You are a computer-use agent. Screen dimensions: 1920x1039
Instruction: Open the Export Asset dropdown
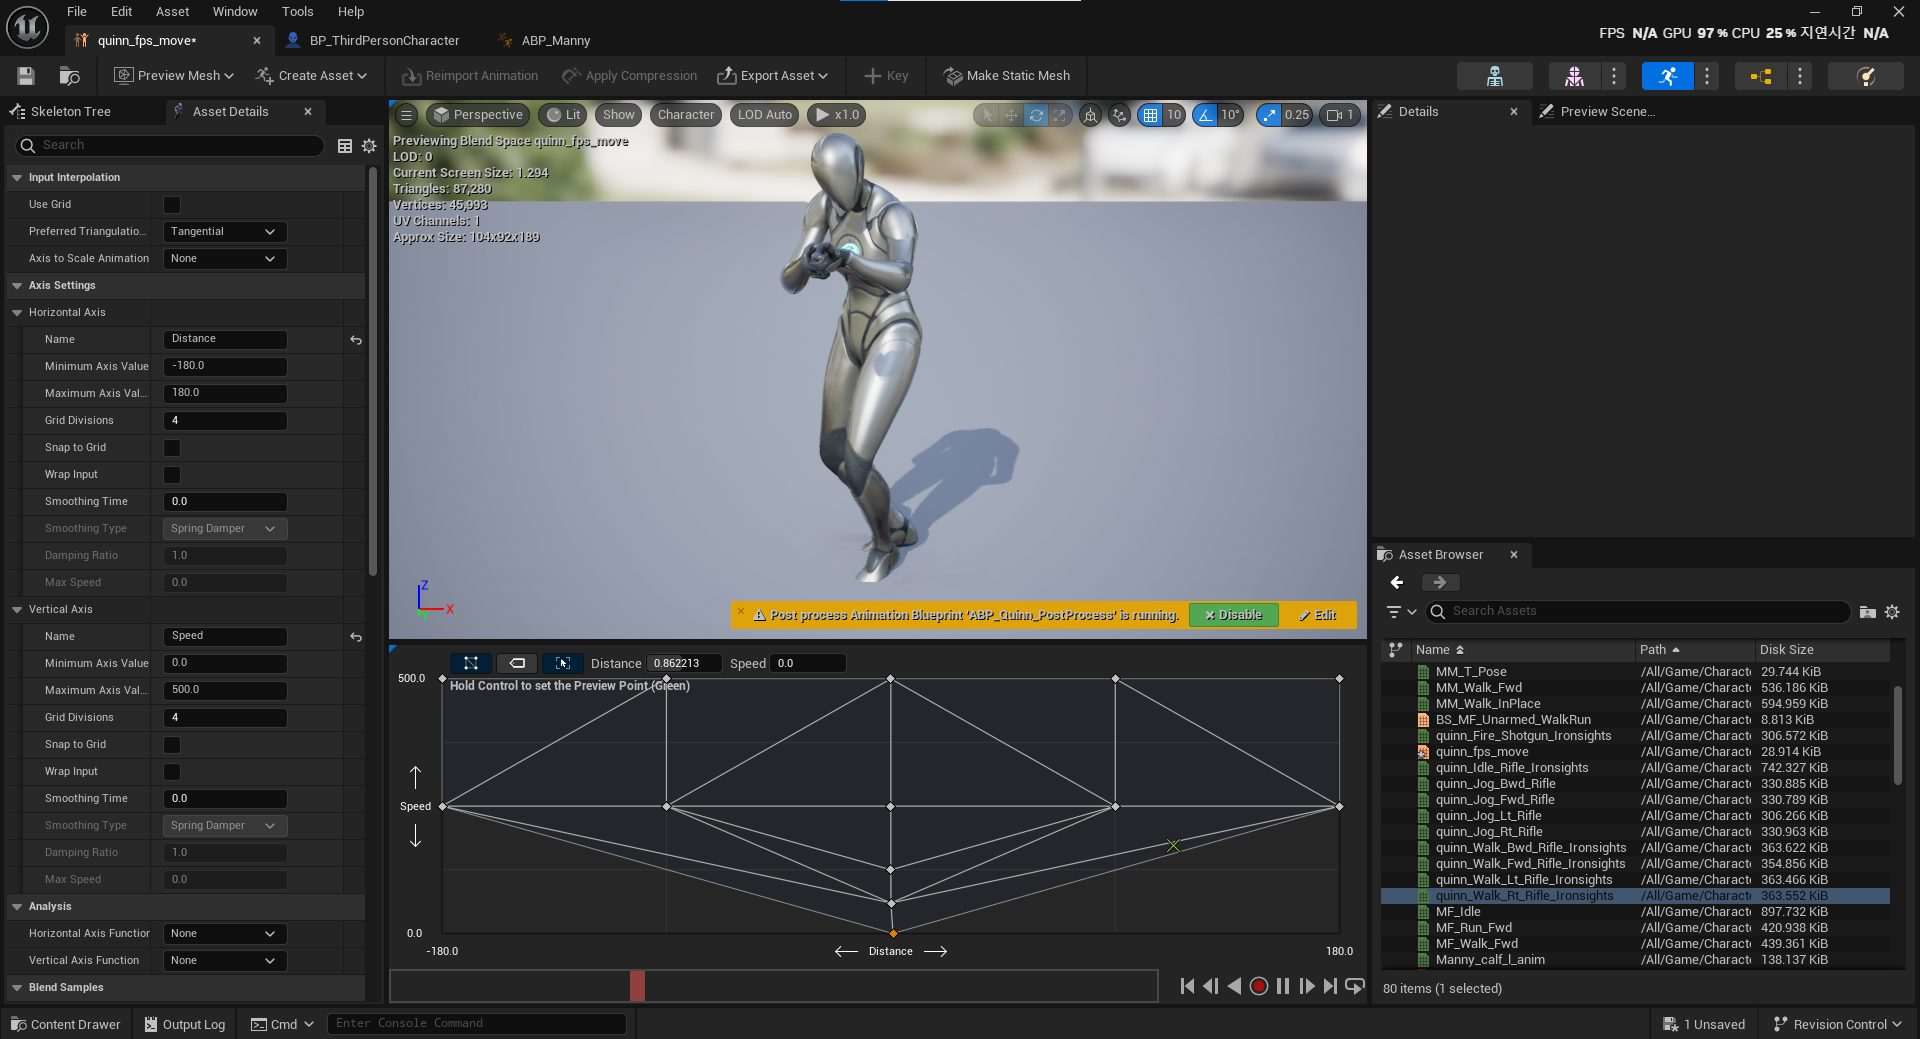pos(772,76)
